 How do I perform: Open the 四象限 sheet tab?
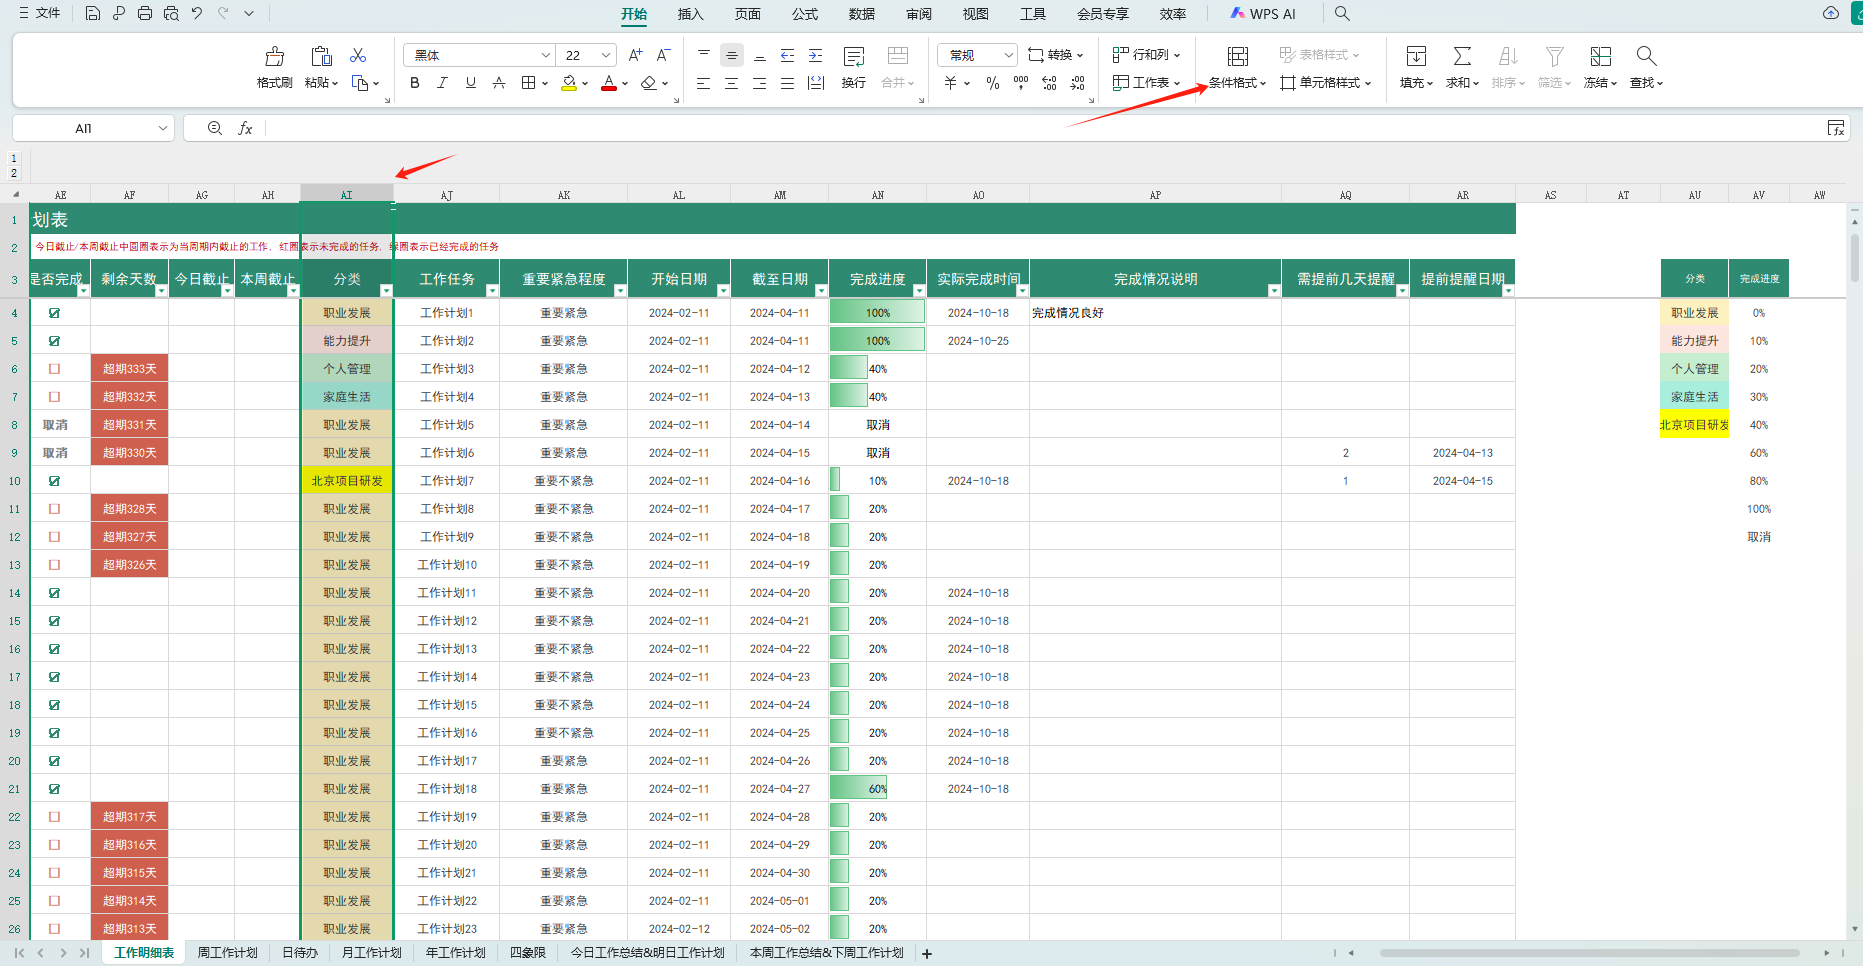click(x=528, y=953)
